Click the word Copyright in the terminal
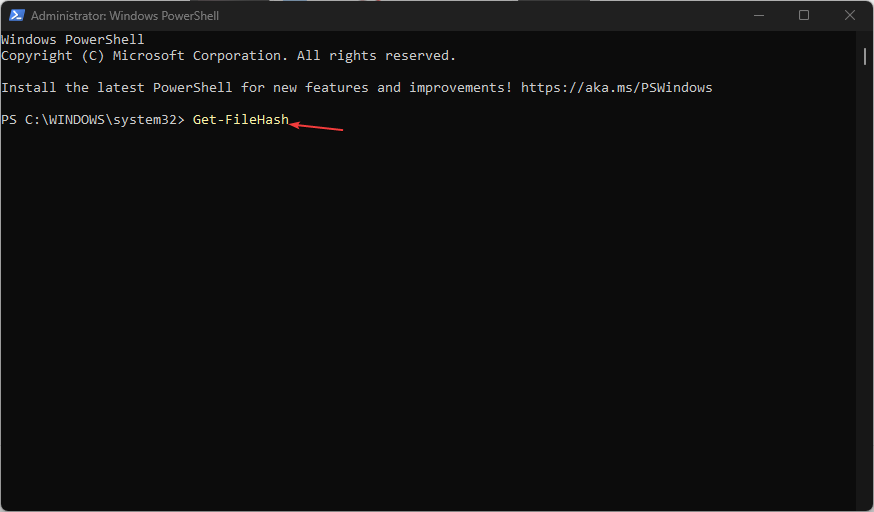 37,56
